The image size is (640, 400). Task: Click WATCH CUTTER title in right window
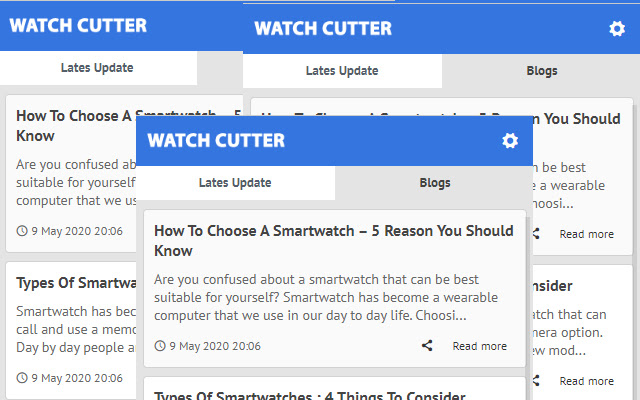[x=323, y=29]
